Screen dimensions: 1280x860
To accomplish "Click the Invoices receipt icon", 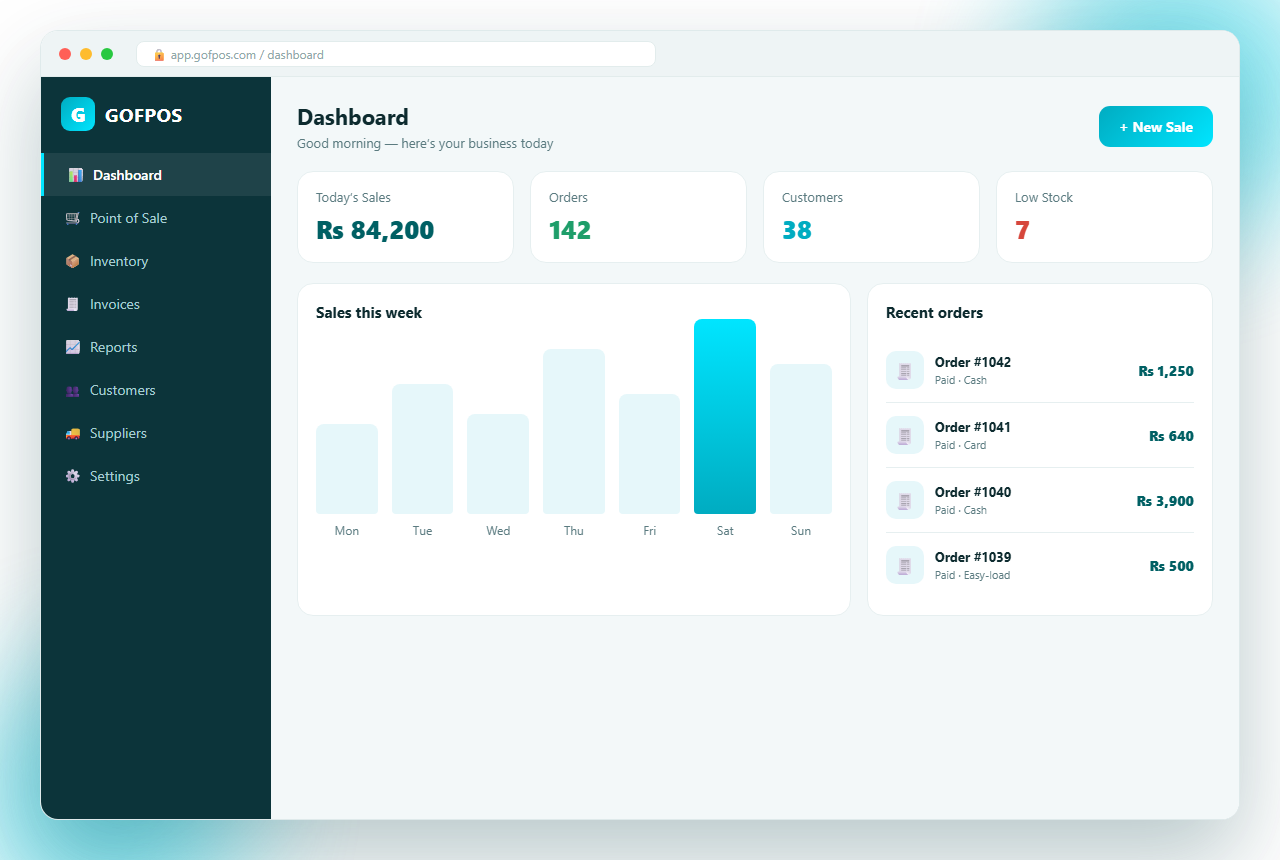I will (73, 304).
